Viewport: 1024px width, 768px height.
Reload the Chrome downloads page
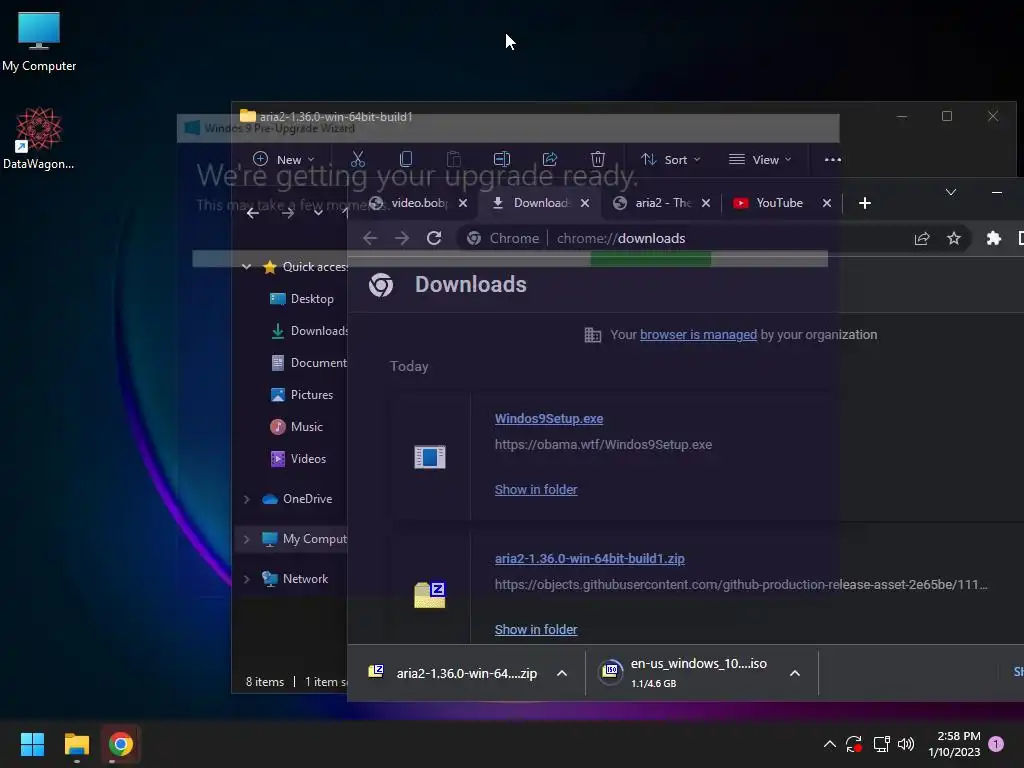click(x=434, y=238)
